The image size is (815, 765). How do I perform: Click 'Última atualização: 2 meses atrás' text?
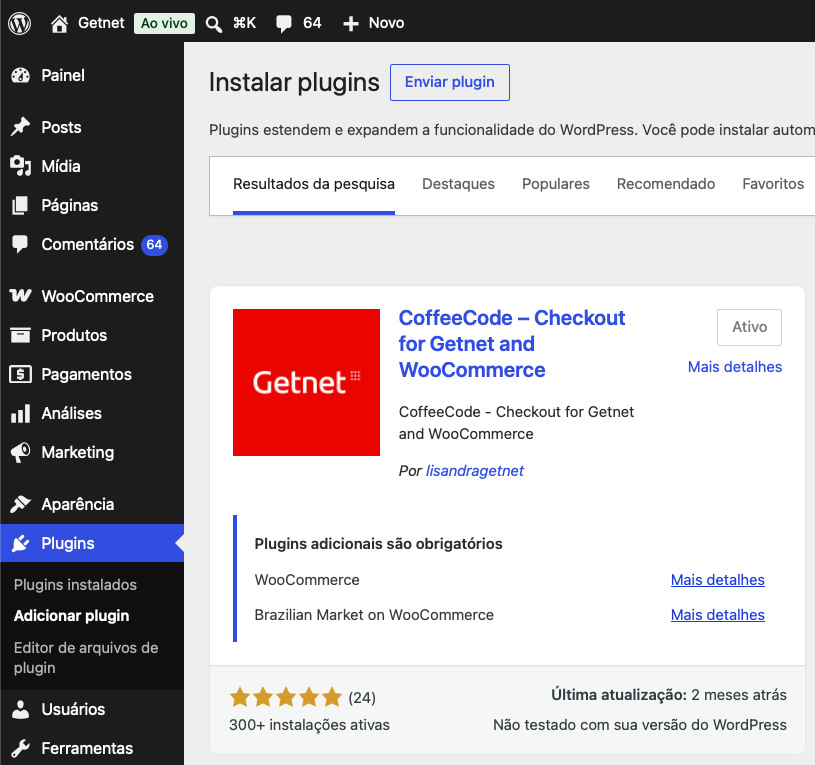(669, 695)
